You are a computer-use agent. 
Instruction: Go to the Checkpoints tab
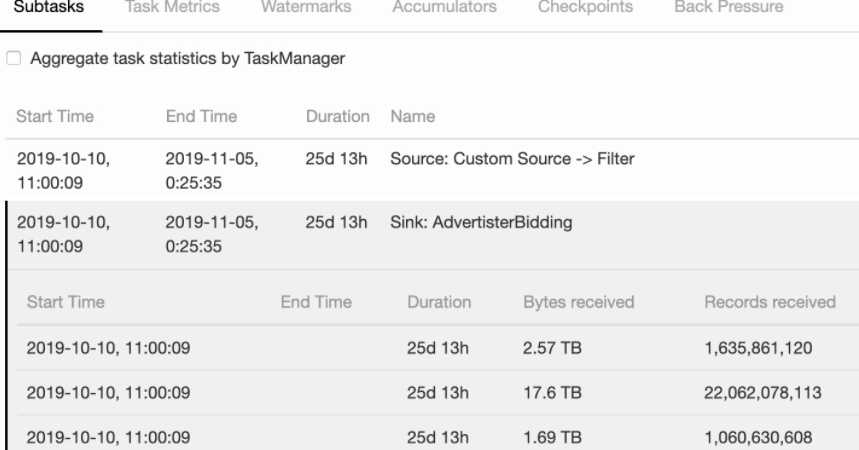[585, 7]
